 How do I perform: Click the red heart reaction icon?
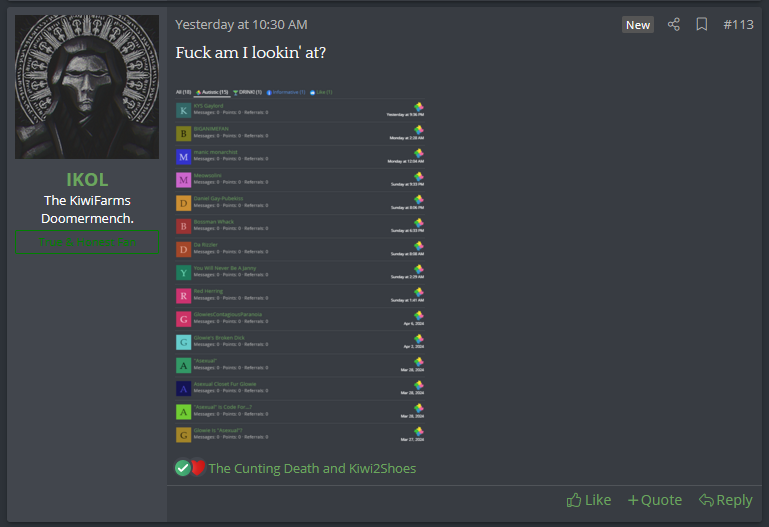[x=198, y=467]
